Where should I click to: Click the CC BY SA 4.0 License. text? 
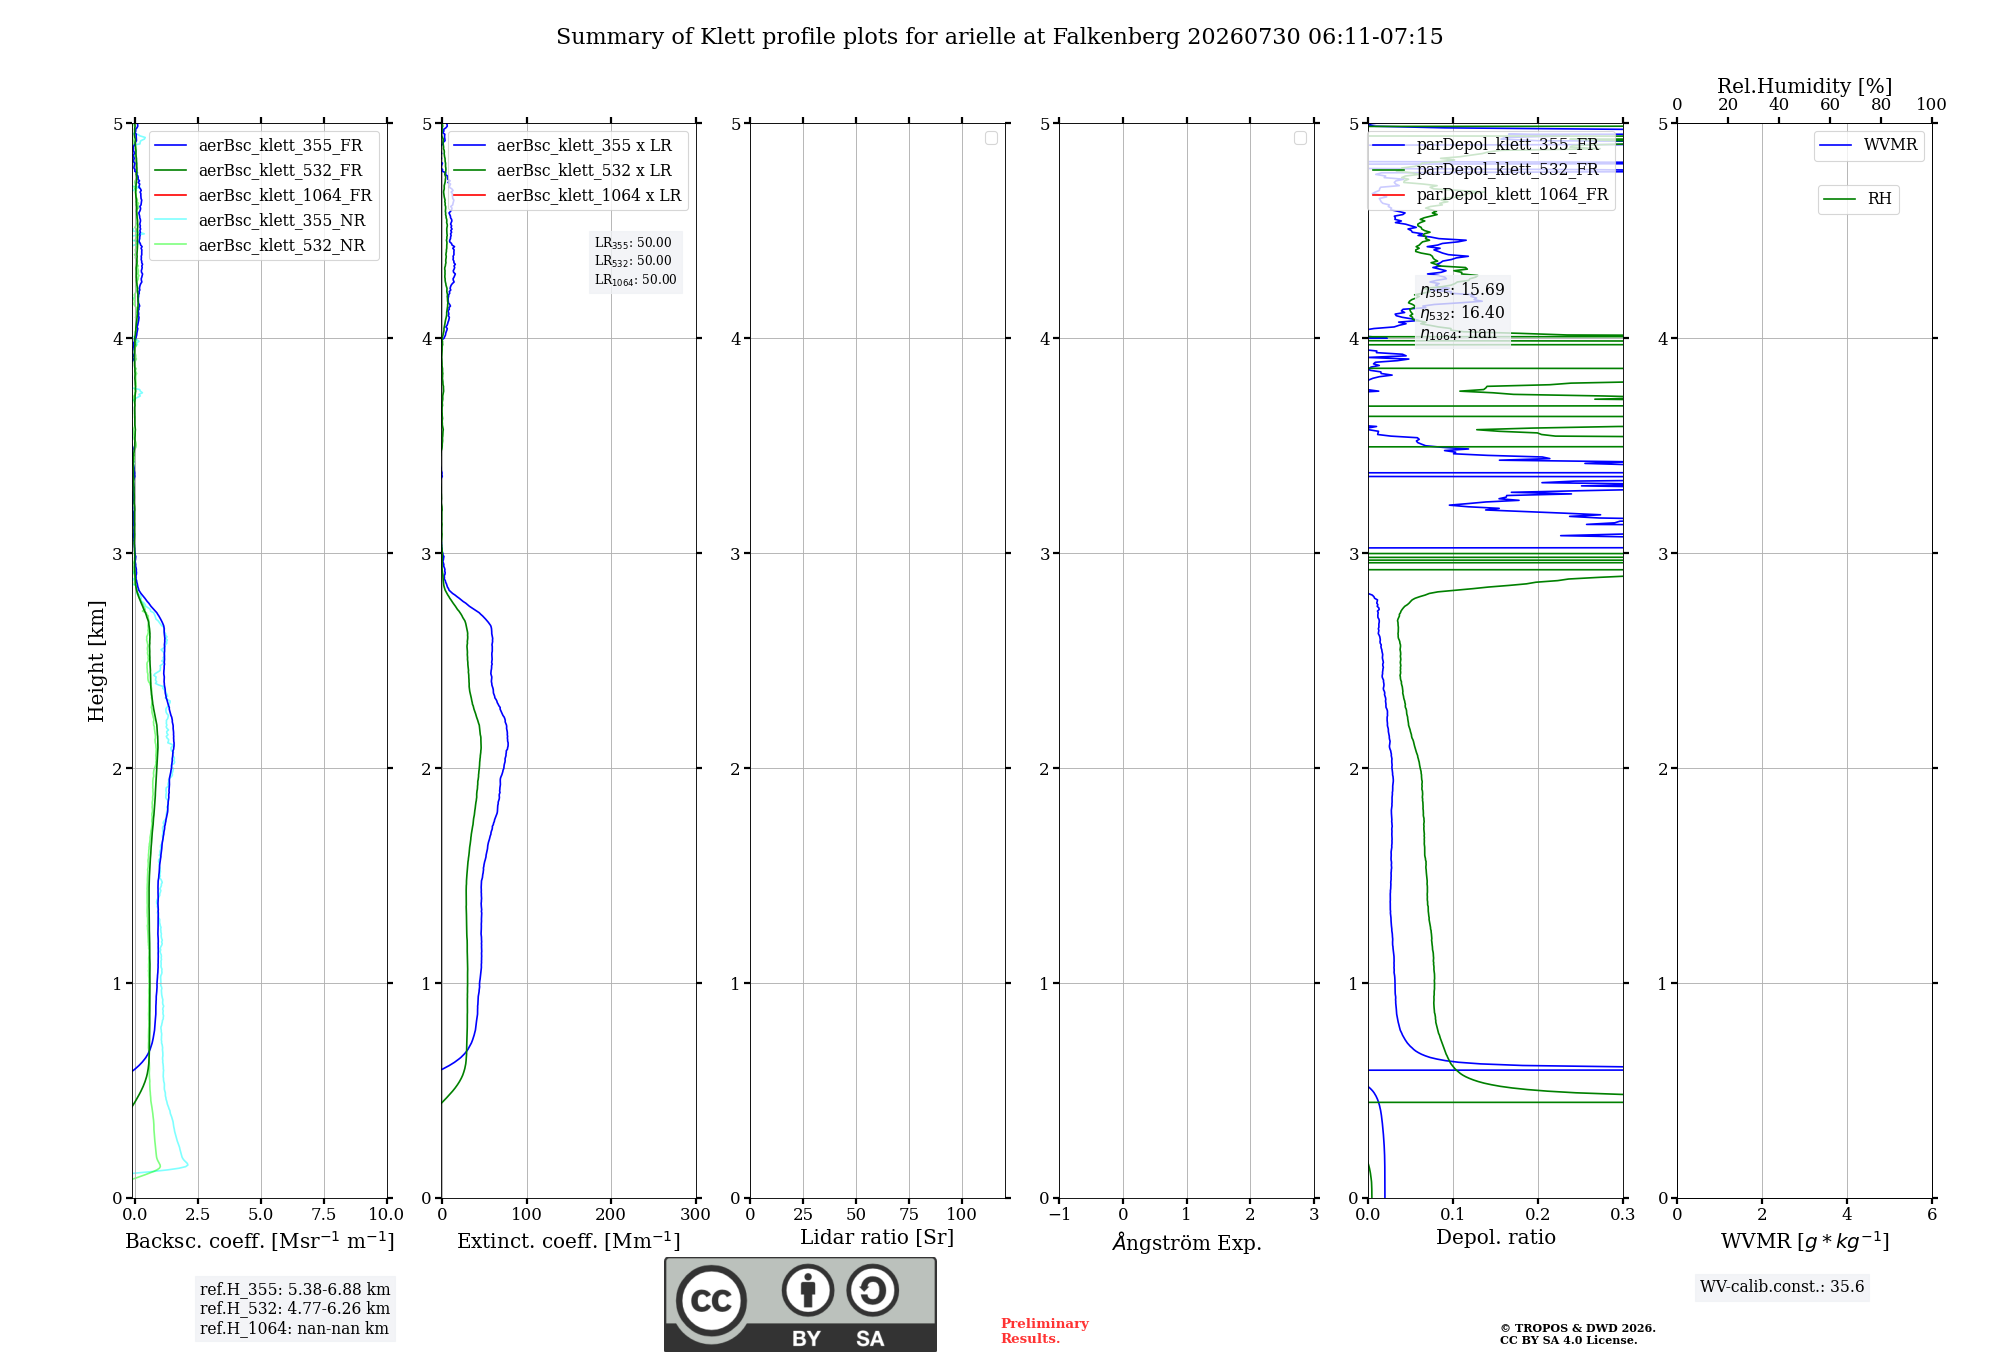click(1569, 1340)
